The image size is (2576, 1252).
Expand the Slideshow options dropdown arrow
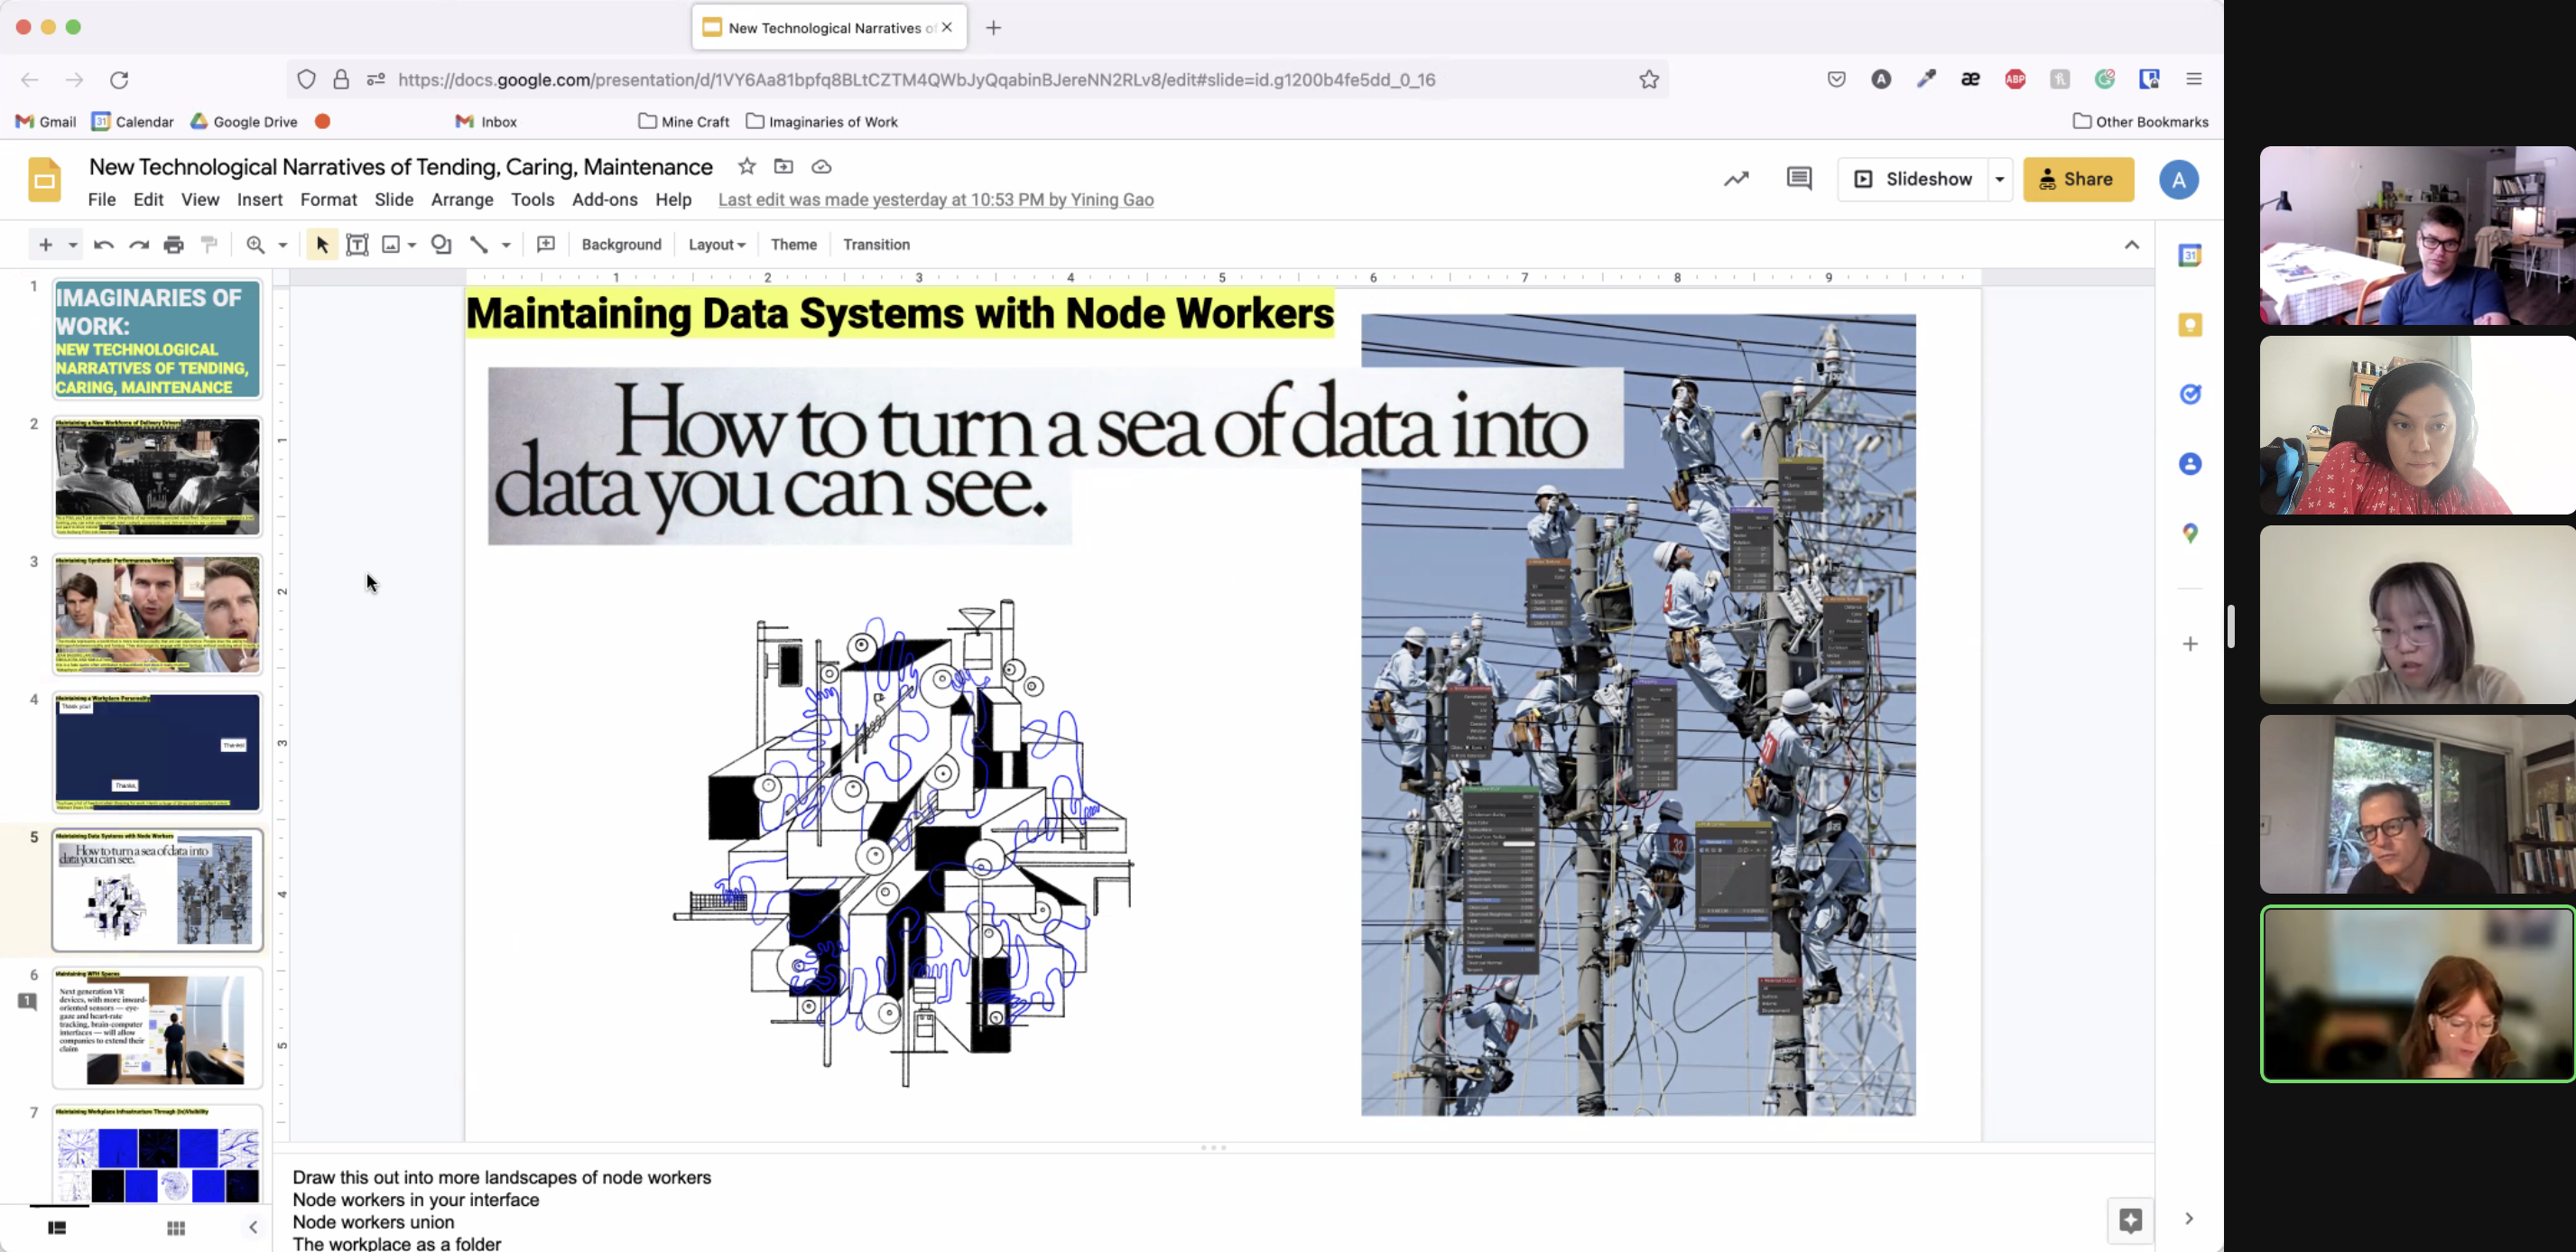[x=2000, y=179]
